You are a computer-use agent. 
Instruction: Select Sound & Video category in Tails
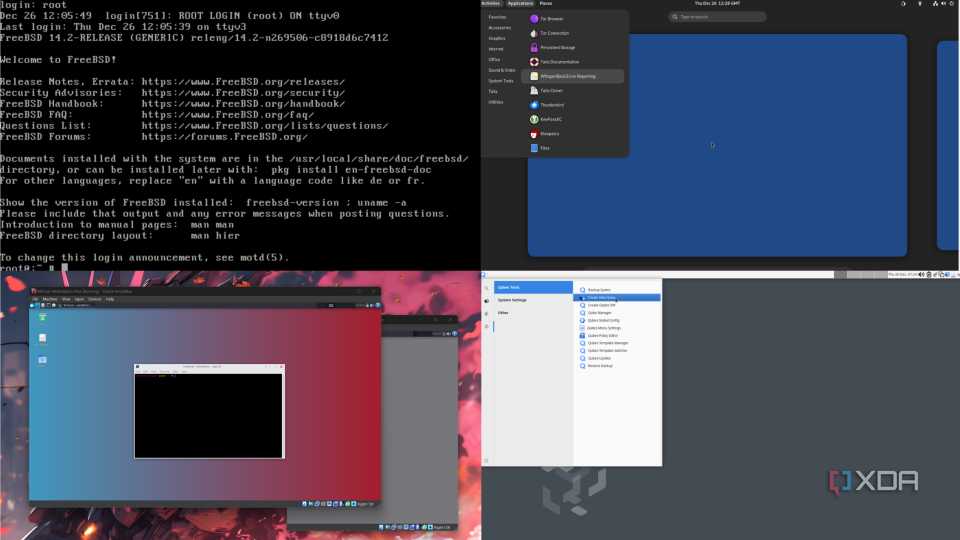coord(501,70)
